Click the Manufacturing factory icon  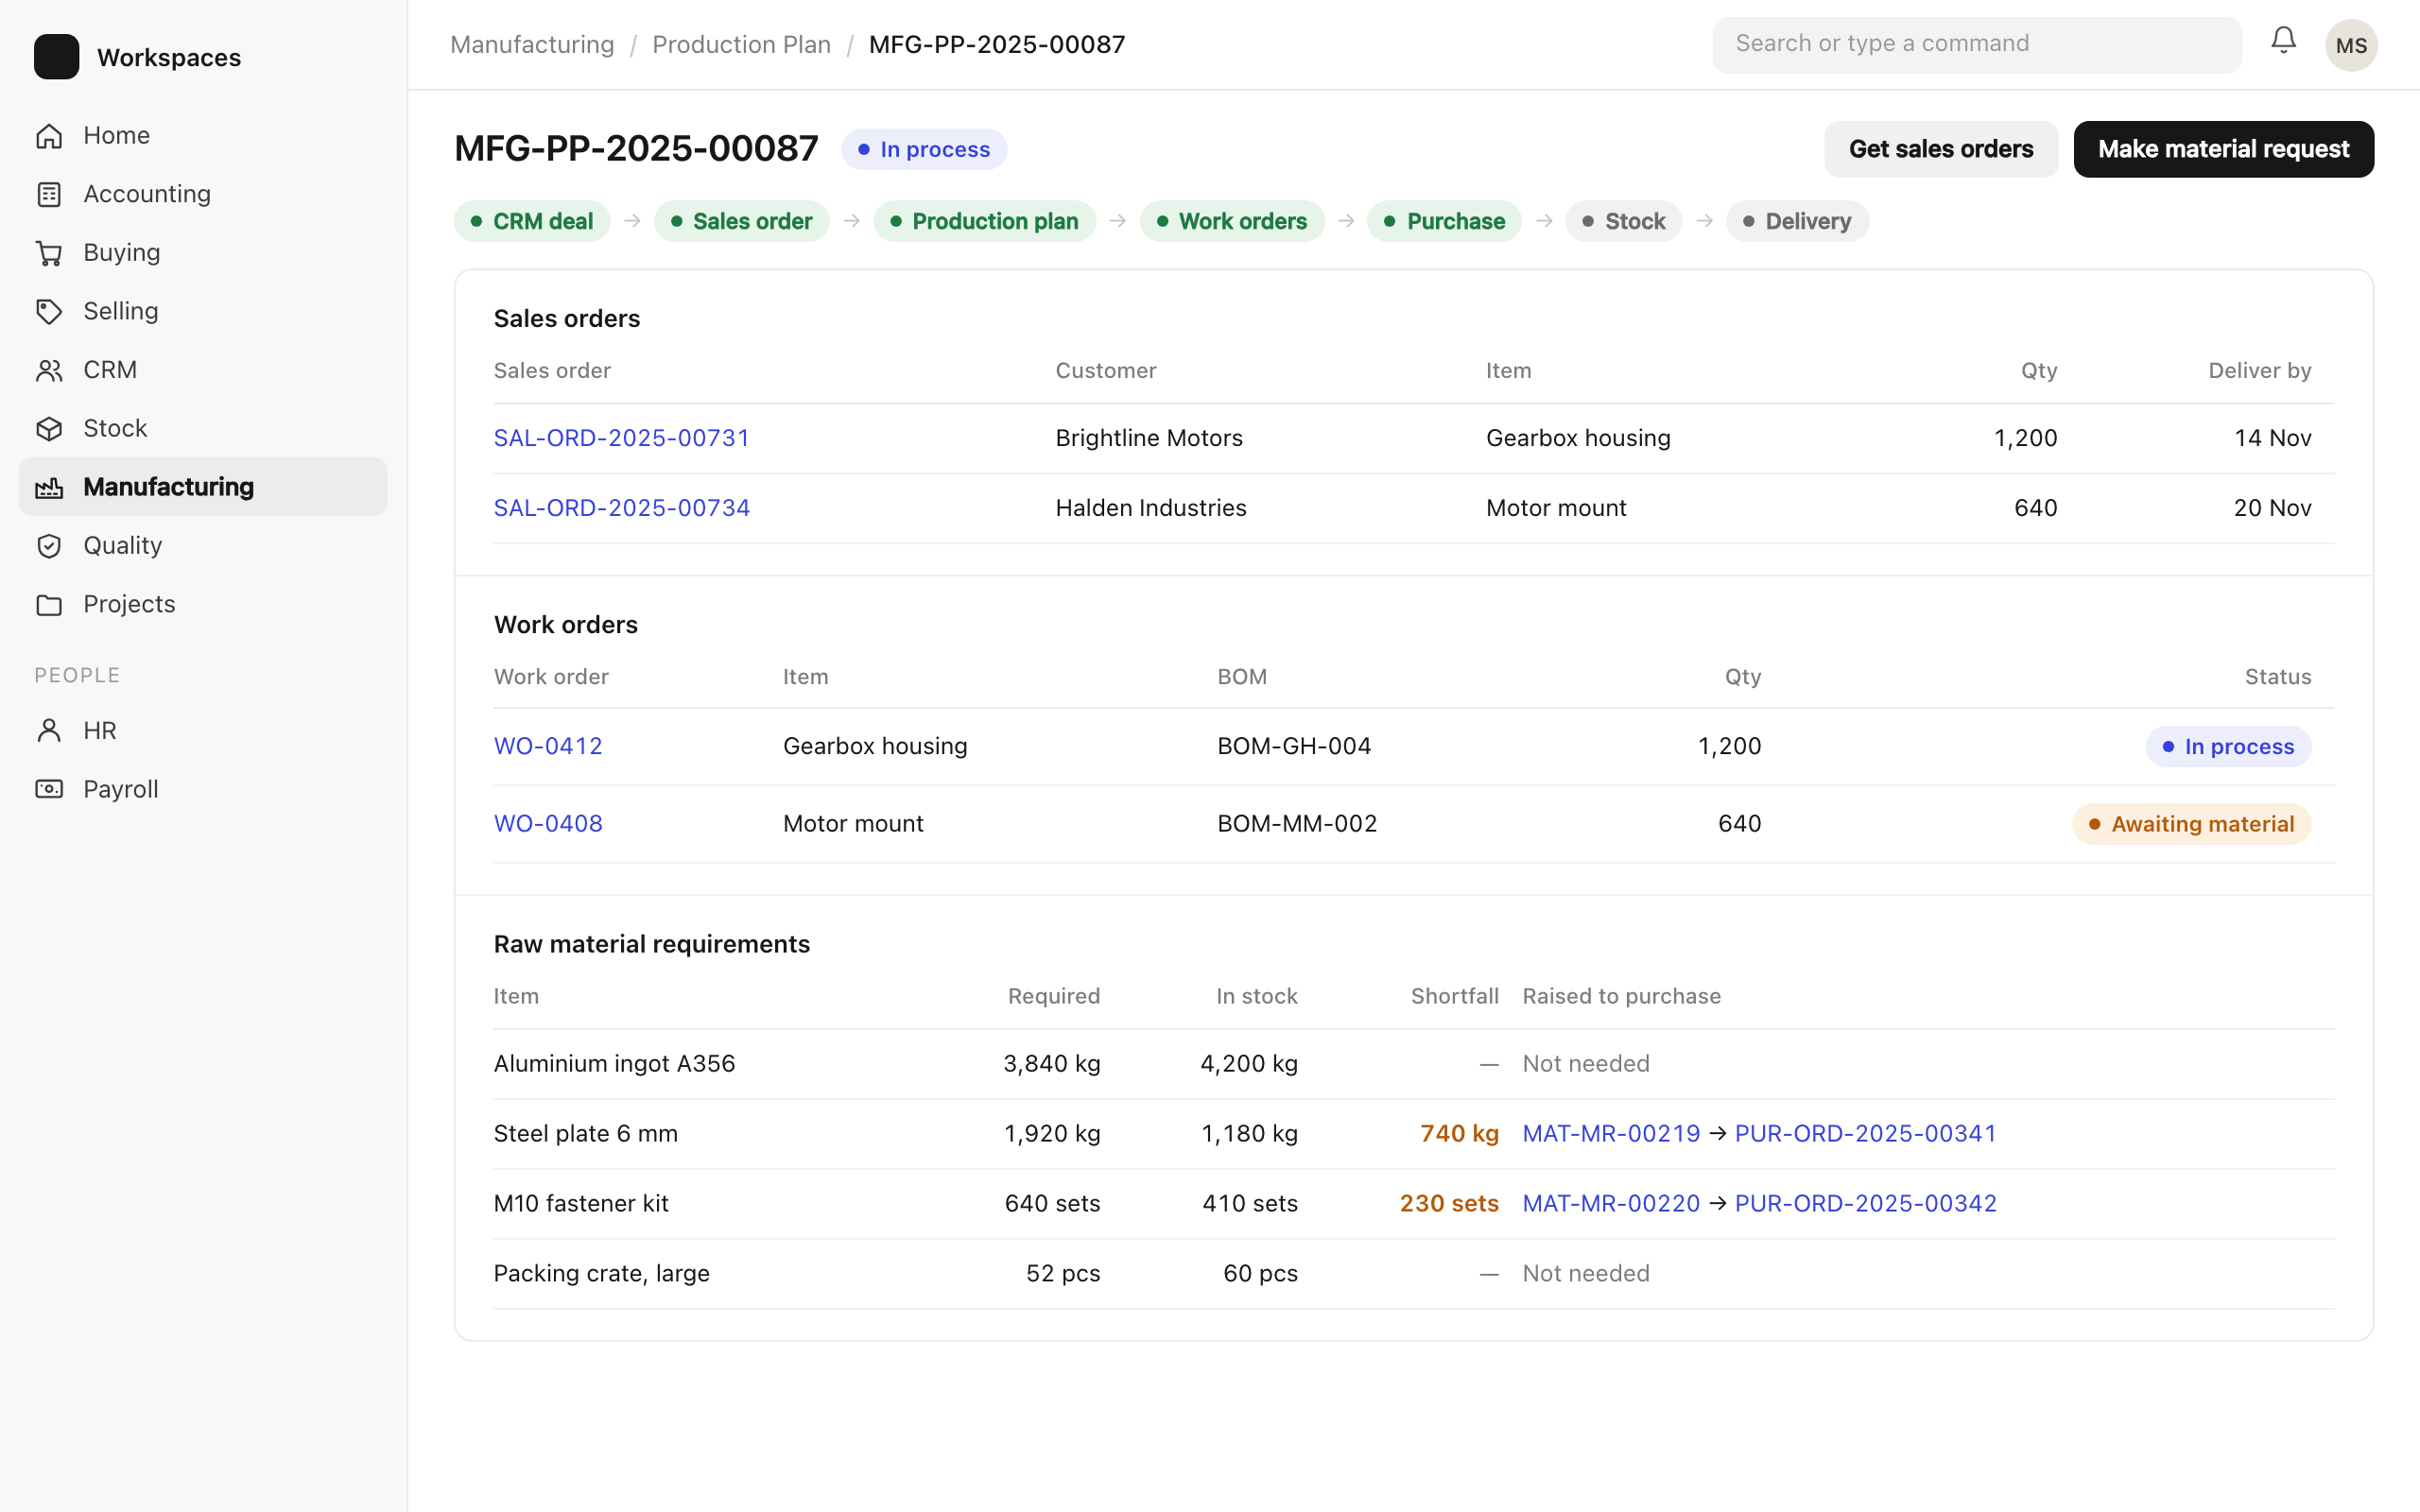point(49,487)
